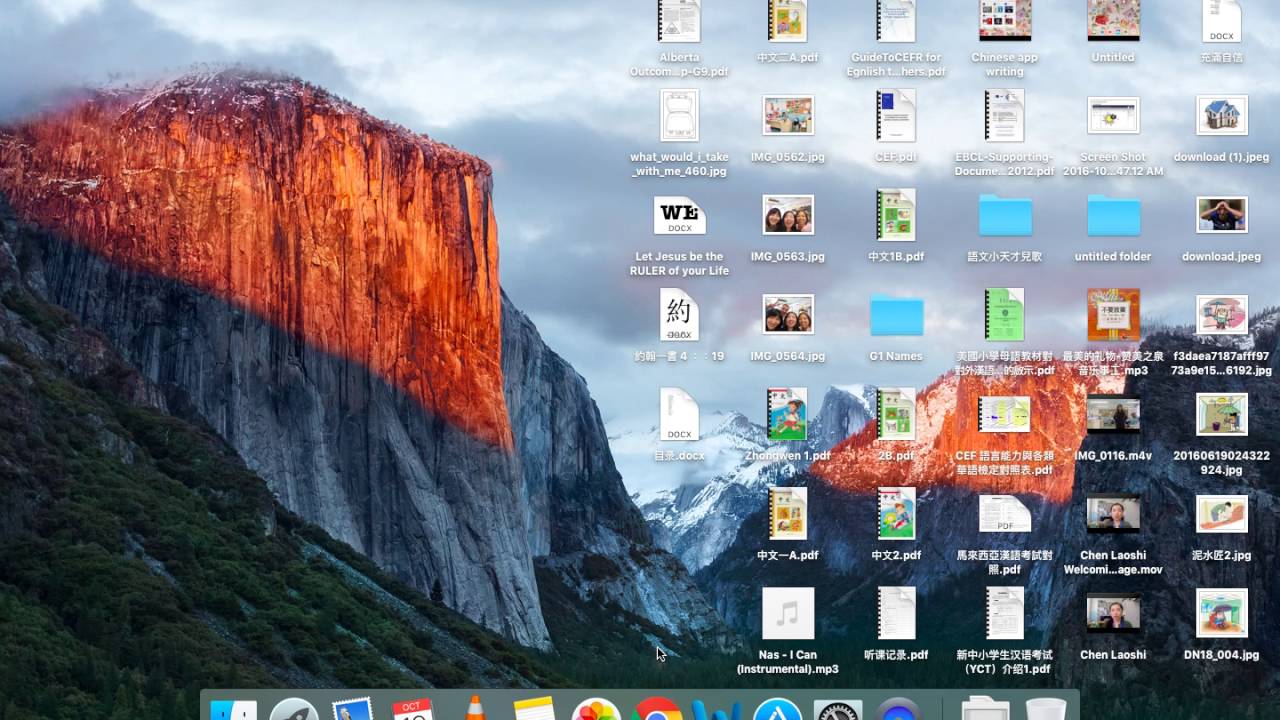This screenshot has height=720, width=1280.
Task: Open System Preferences gear in Dock
Action: click(838, 709)
